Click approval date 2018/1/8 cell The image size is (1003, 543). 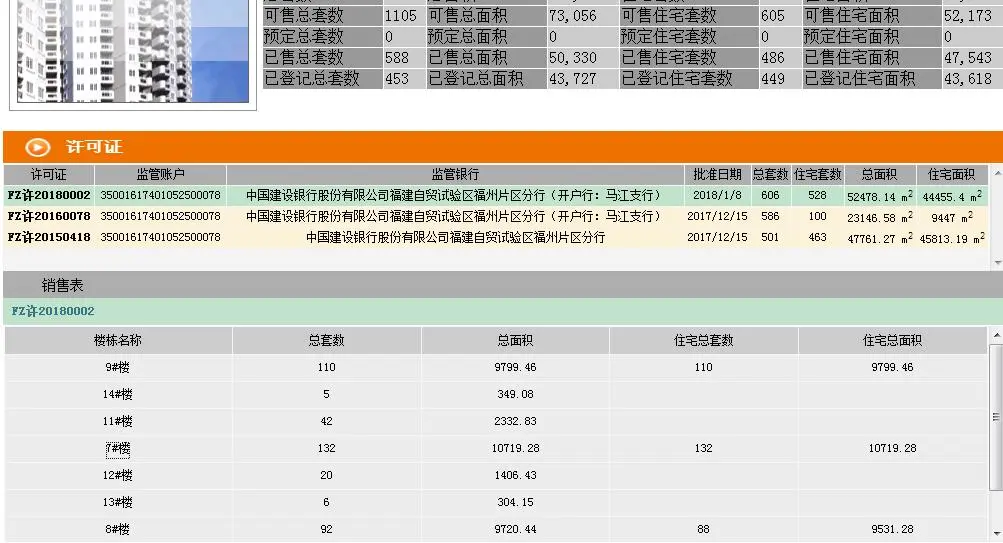click(717, 195)
